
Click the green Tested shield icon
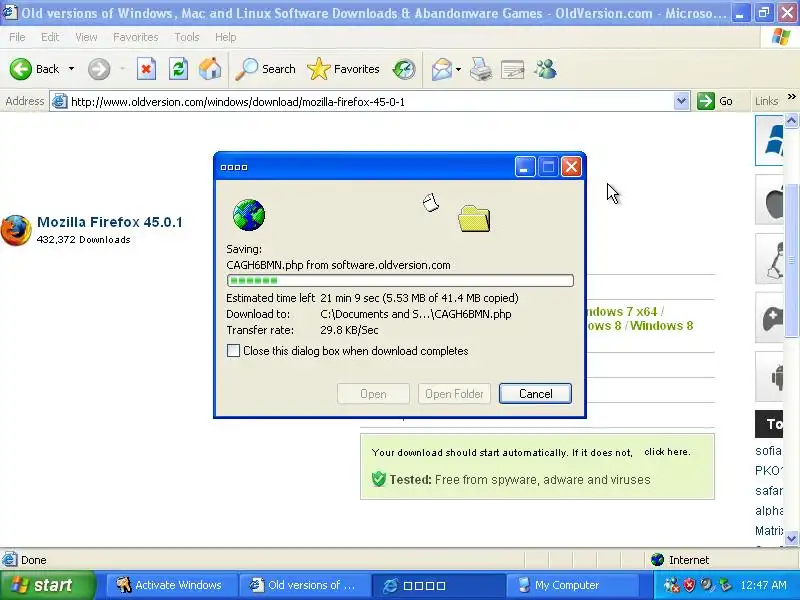pos(379,479)
